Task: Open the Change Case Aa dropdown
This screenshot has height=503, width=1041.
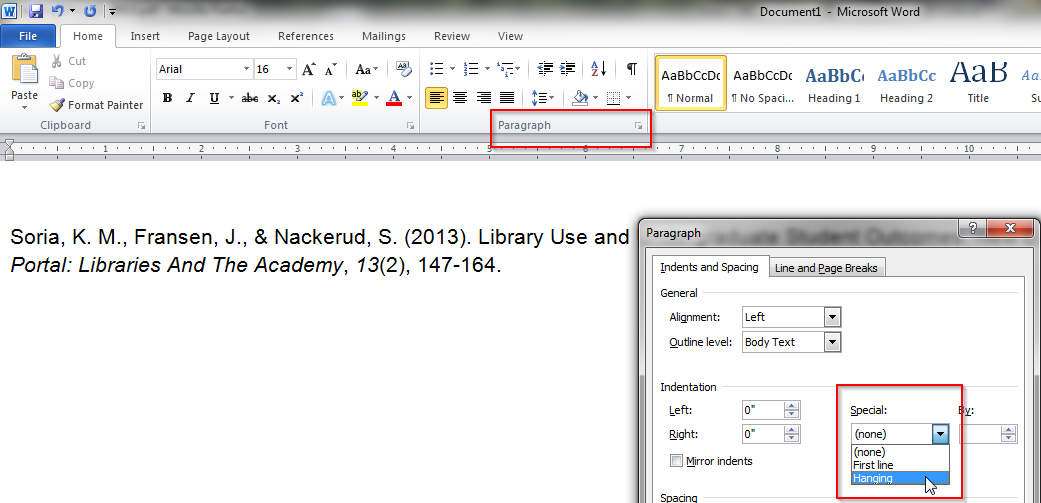Action: 366,69
